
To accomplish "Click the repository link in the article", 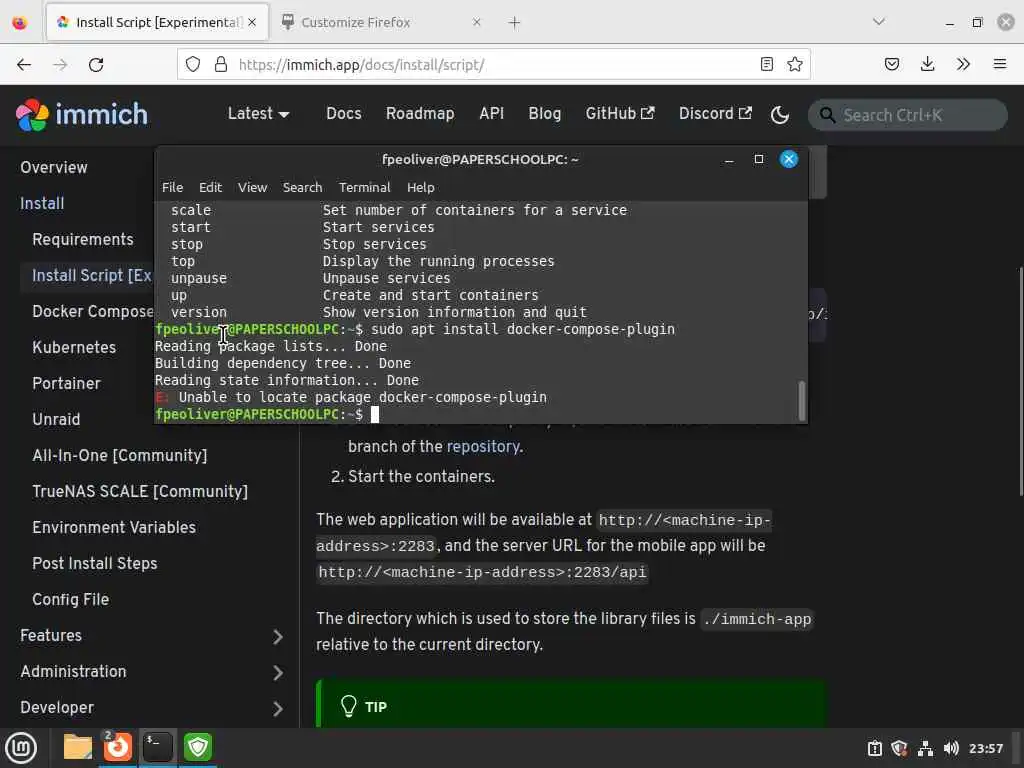I will (483, 447).
